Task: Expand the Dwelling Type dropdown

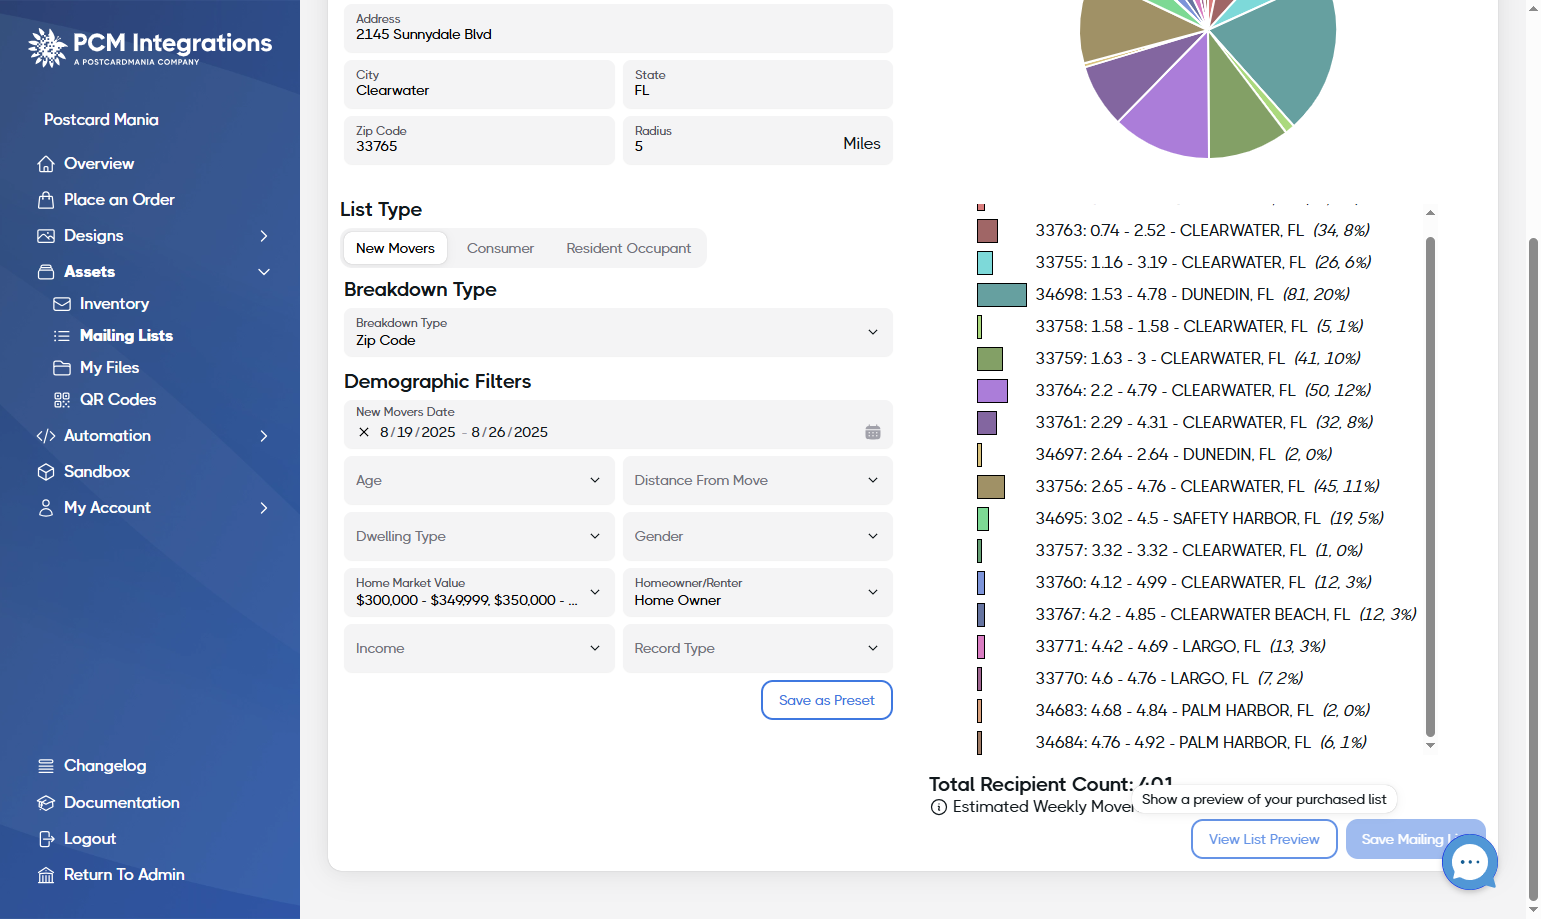Action: click(x=479, y=536)
